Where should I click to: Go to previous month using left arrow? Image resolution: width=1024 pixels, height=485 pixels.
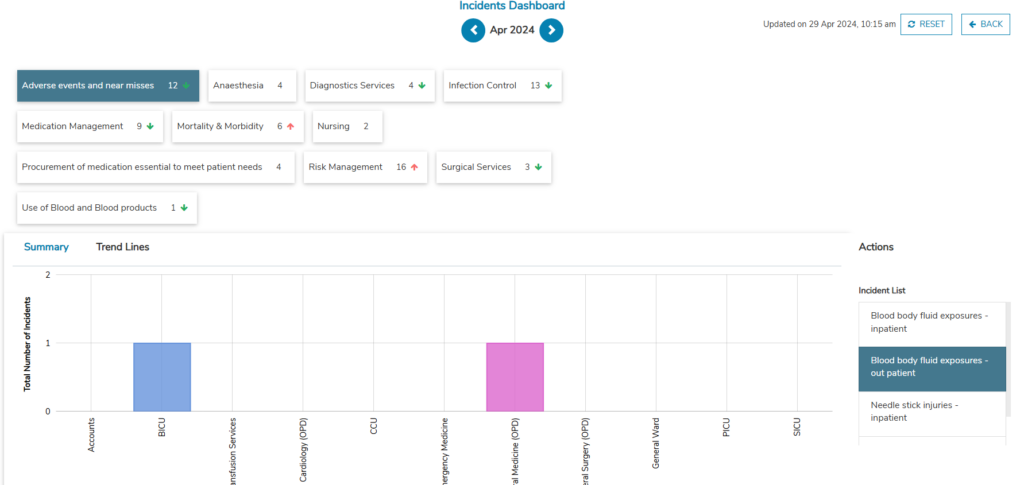pos(473,31)
